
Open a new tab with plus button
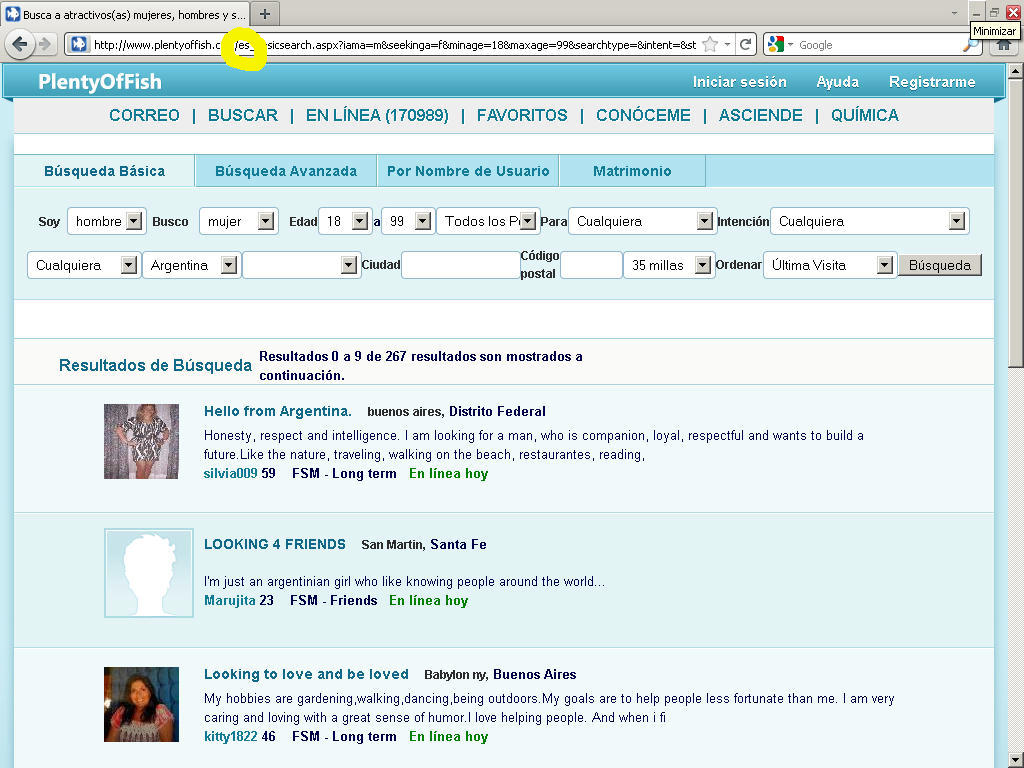coord(264,14)
